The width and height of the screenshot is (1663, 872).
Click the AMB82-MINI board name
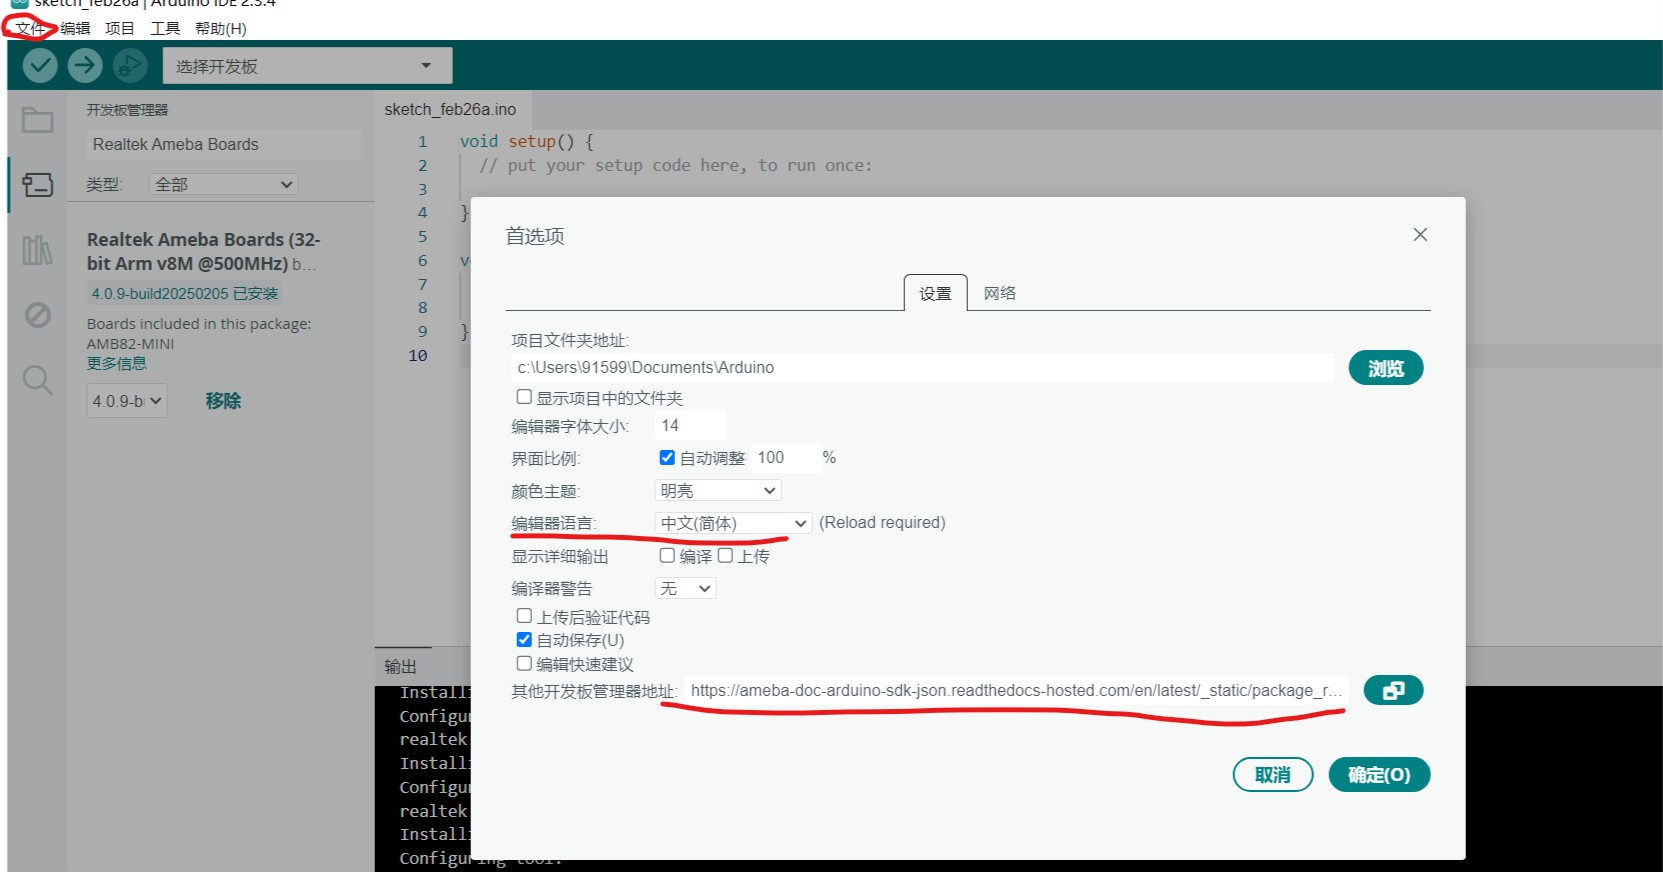click(131, 344)
